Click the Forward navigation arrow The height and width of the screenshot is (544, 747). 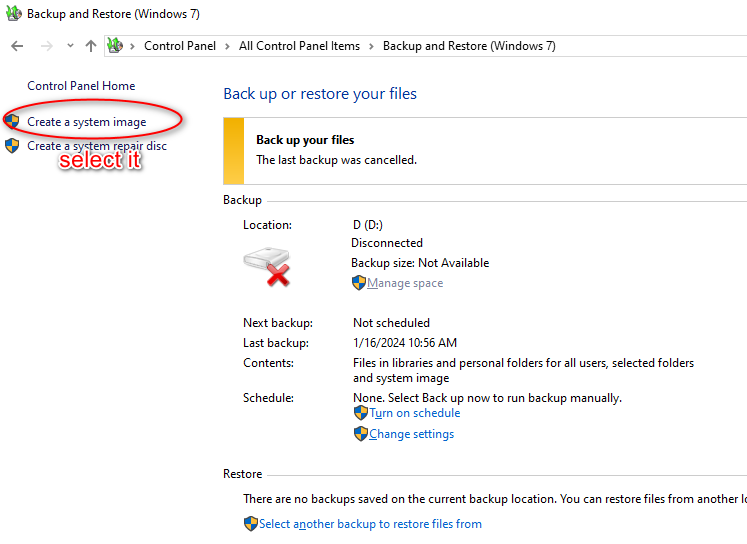pyautogui.click(x=46, y=46)
